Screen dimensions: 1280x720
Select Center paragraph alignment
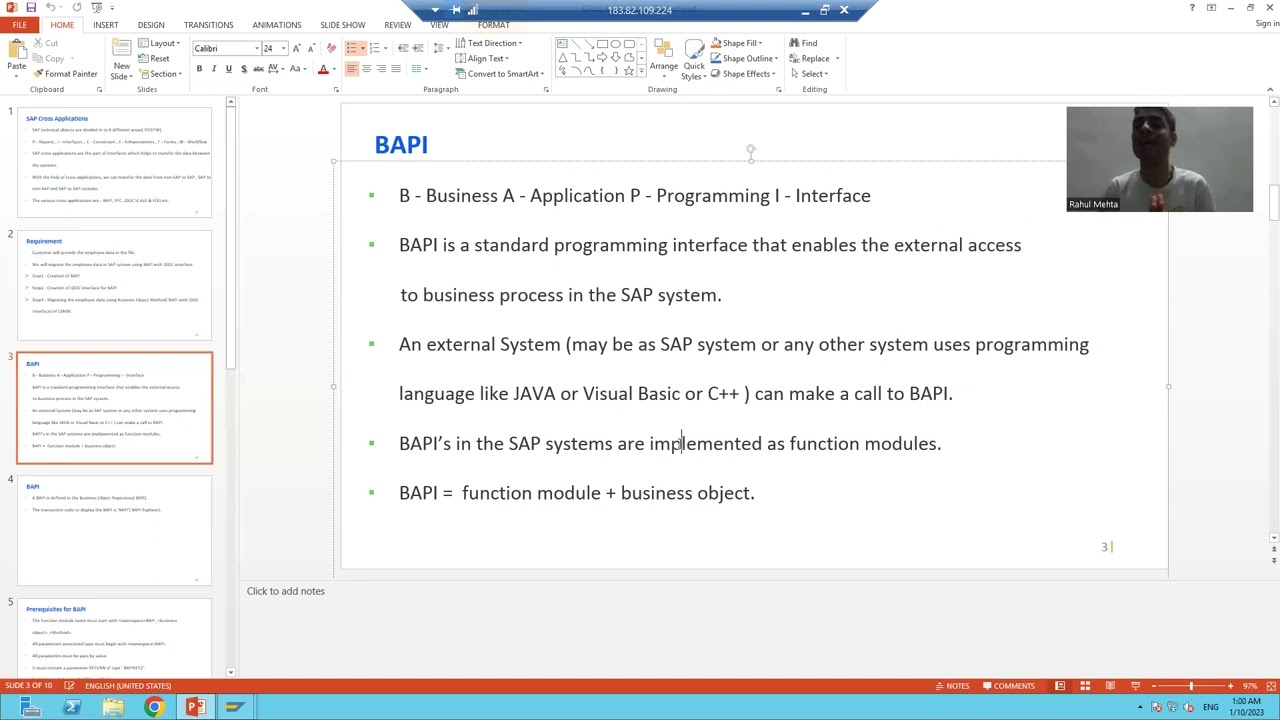[366, 69]
